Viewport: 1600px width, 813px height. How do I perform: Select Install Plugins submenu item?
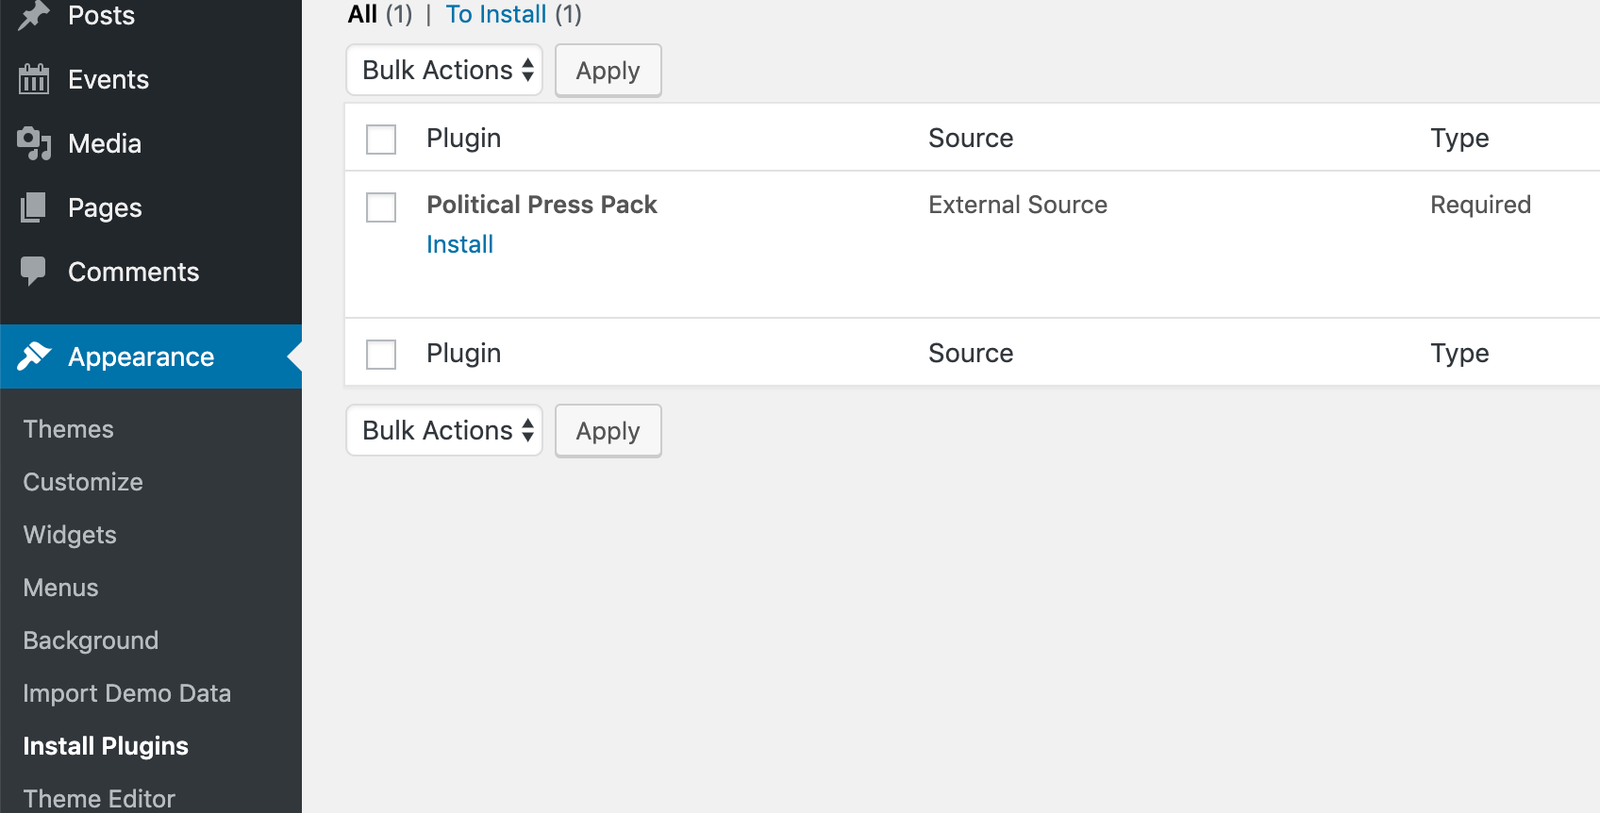tap(106, 746)
